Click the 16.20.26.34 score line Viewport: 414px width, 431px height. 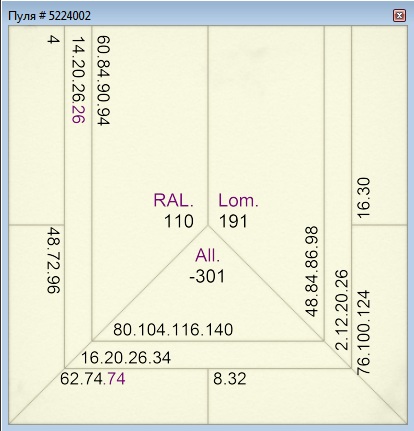tap(126, 358)
